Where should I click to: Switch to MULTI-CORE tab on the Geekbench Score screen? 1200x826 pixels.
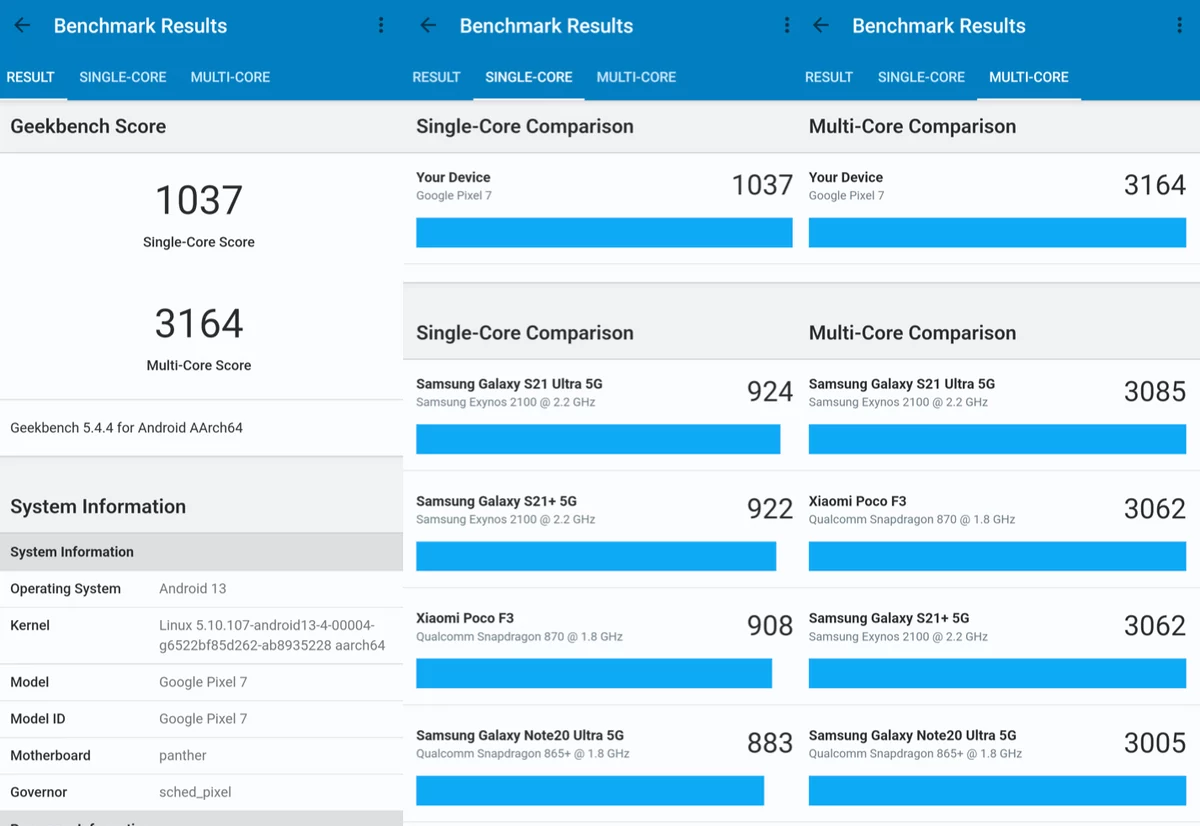click(231, 77)
